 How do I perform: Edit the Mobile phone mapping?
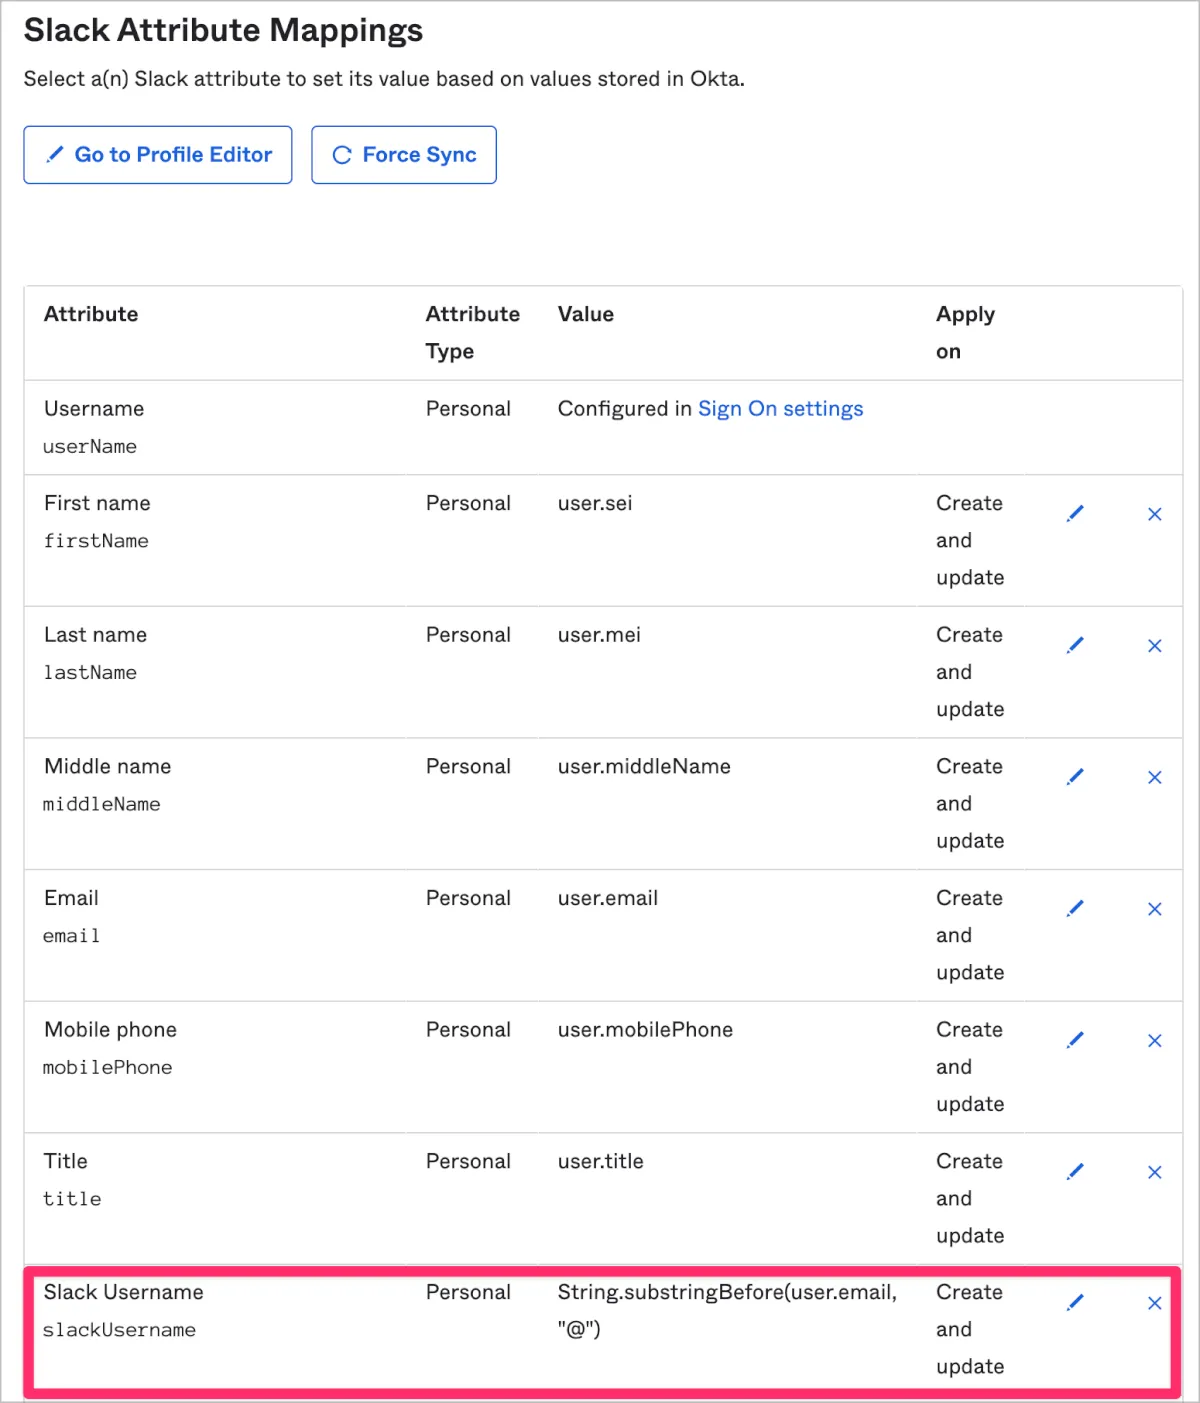(1075, 1041)
